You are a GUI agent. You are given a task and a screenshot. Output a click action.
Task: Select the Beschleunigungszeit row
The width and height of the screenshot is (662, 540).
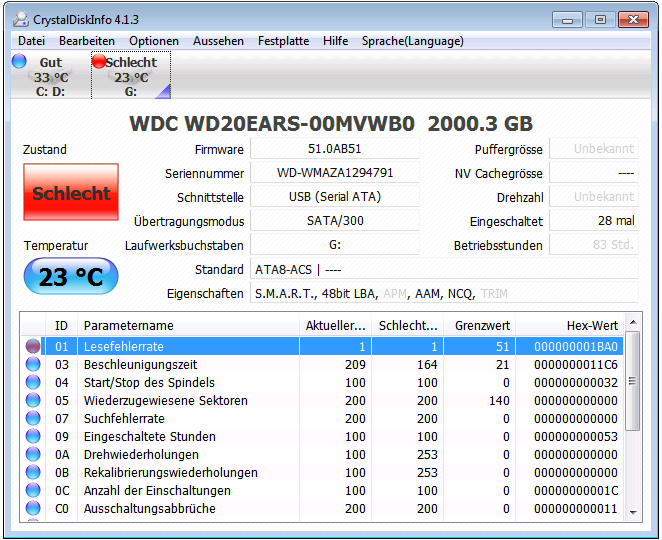[322, 364]
